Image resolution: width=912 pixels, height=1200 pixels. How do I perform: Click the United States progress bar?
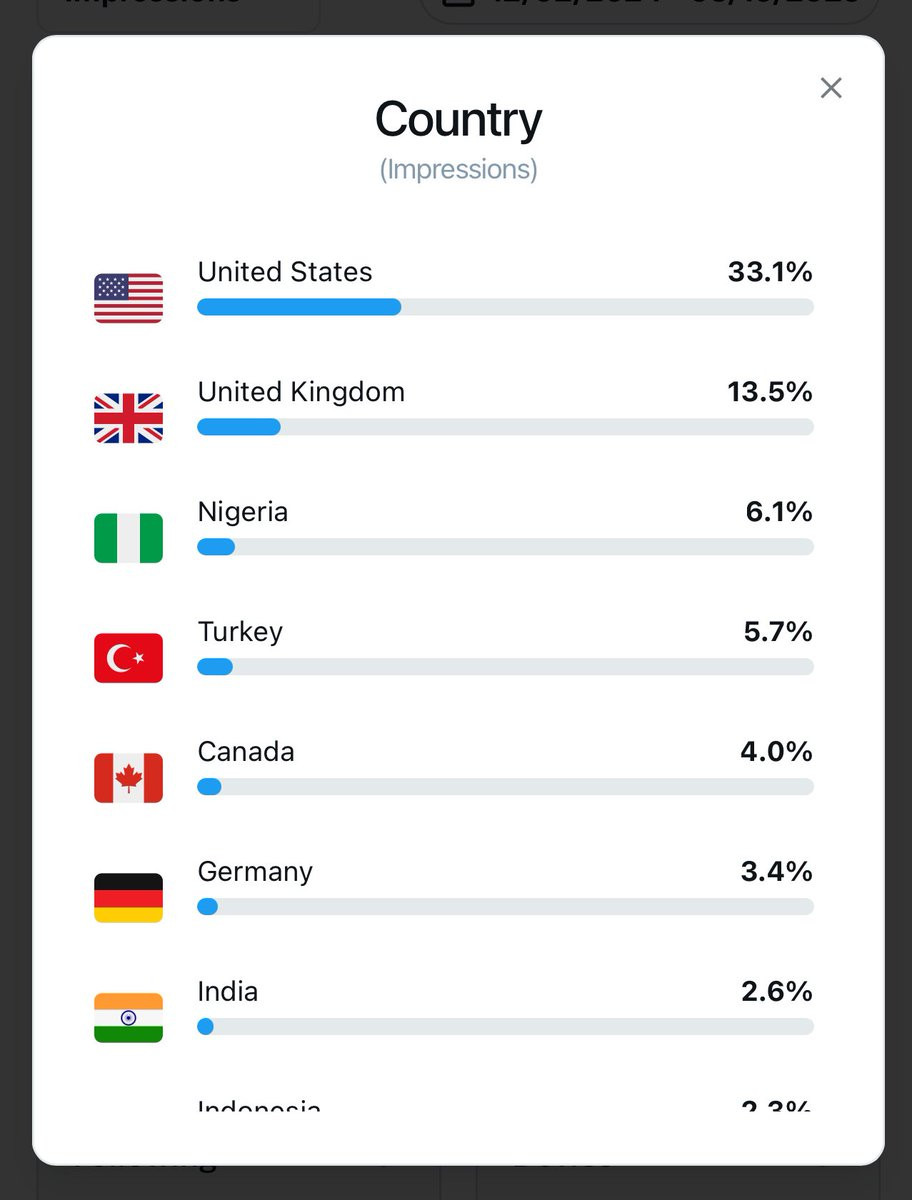[x=505, y=307]
